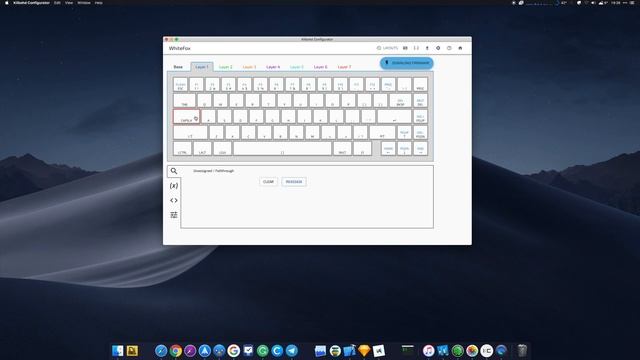This screenshot has width=640, height=360.
Task: Open the View menu in menu bar
Action: (69, 3)
